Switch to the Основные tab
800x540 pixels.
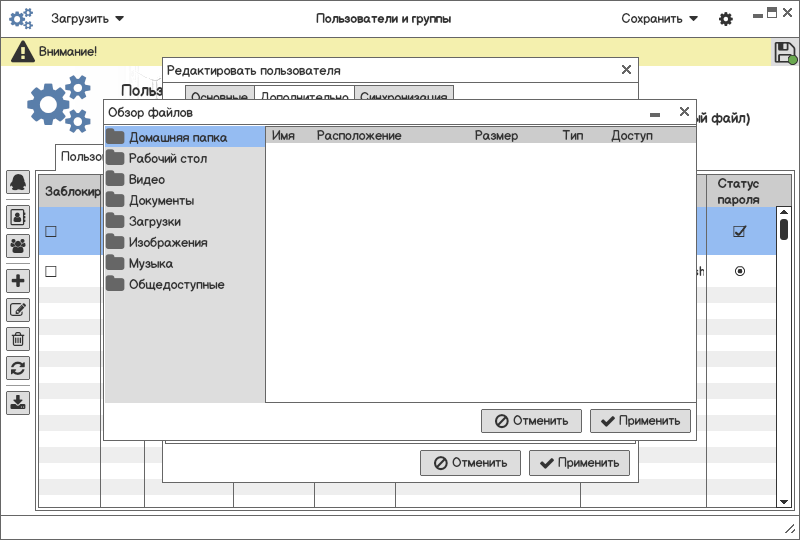point(219,93)
